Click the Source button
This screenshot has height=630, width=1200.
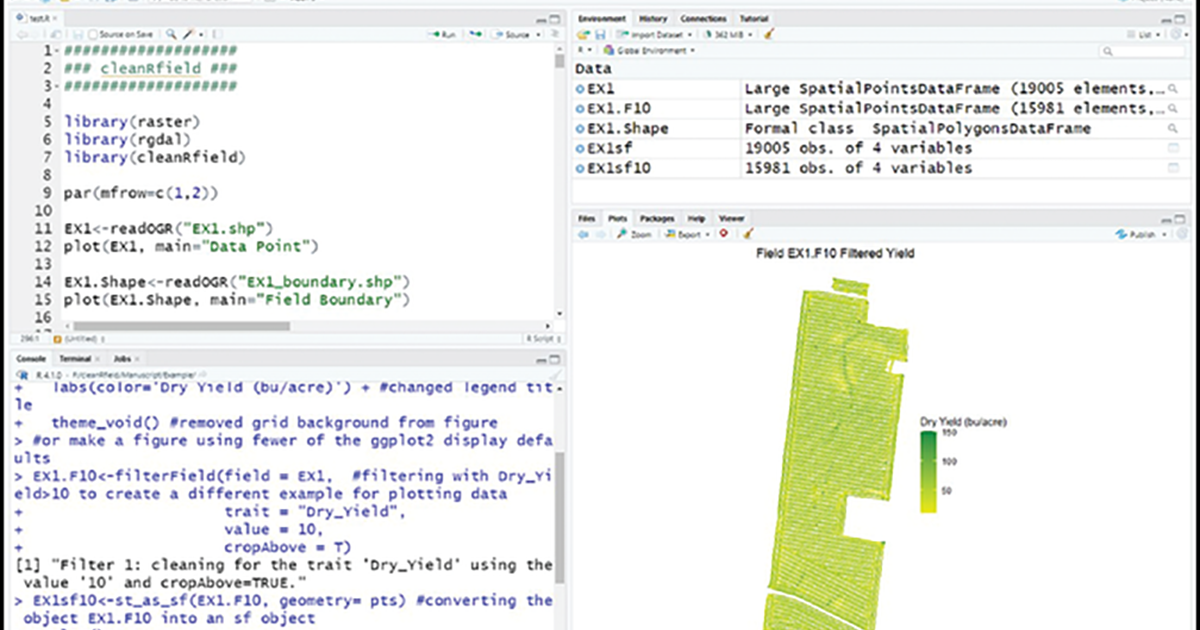(x=510, y=34)
